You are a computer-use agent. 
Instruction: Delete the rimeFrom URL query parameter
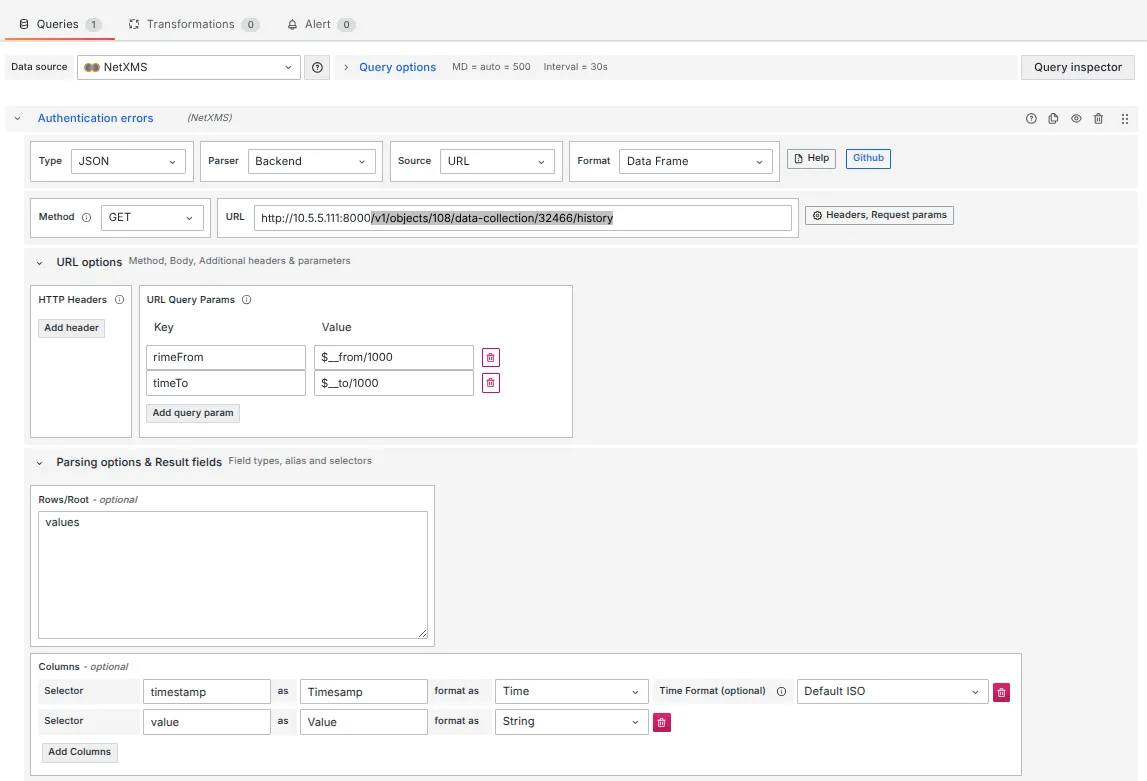pos(490,357)
